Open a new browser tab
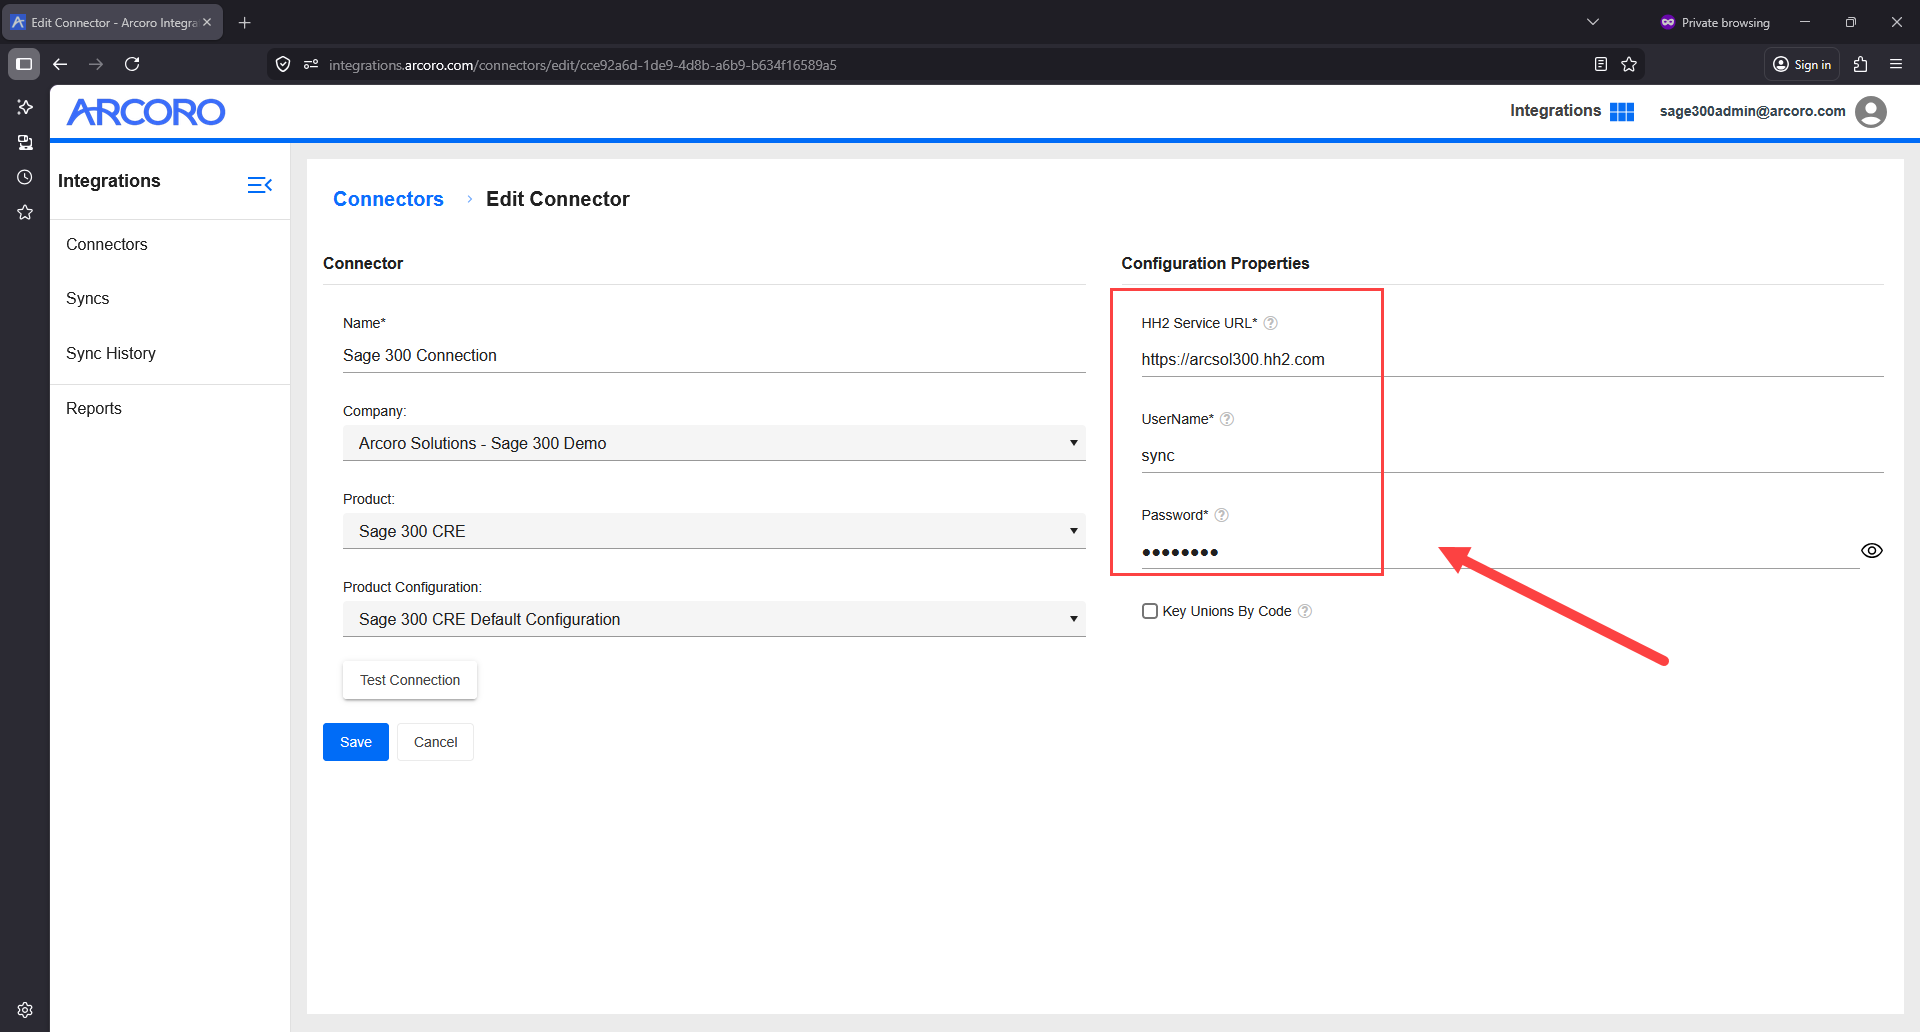The width and height of the screenshot is (1920, 1032). pyautogui.click(x=245, y=22)
